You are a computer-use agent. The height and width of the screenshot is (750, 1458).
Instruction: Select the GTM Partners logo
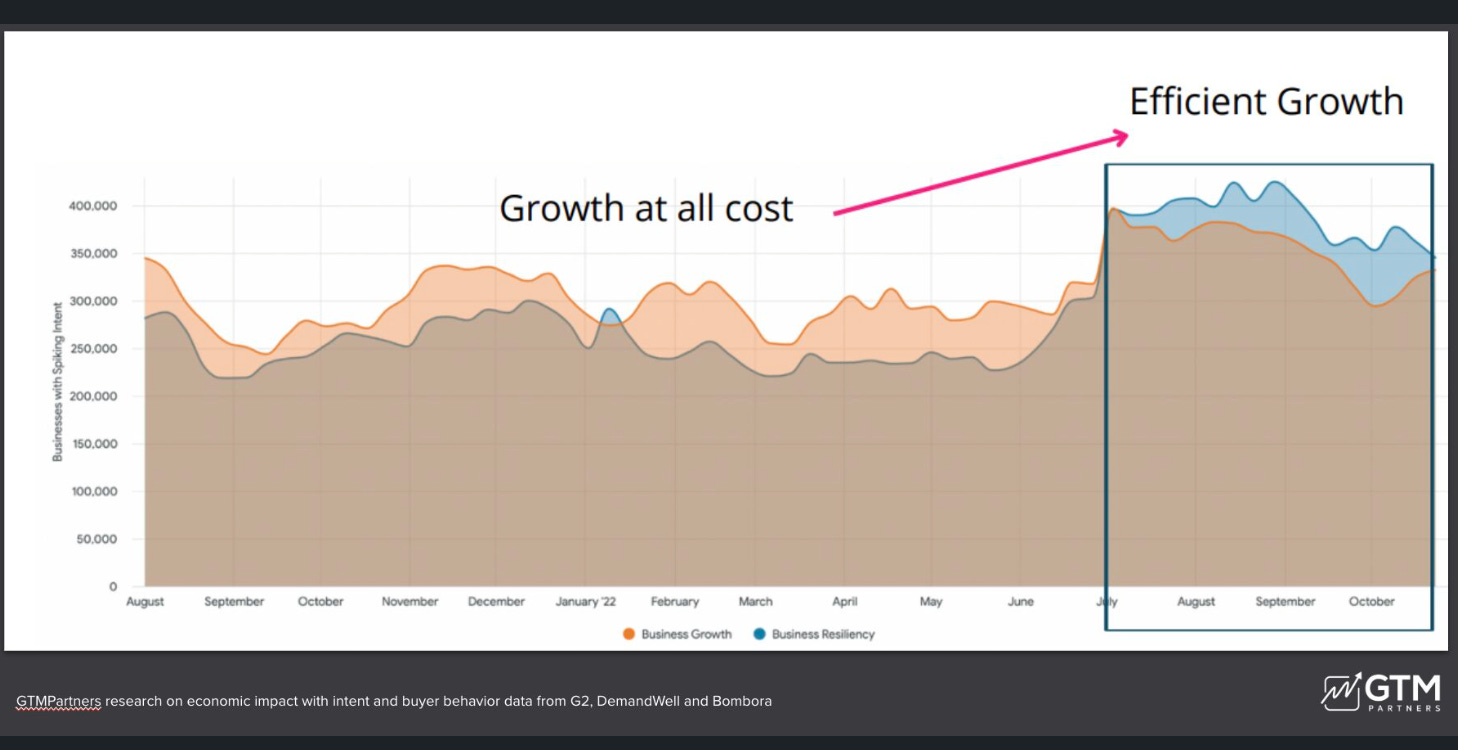pos(1380,691)
